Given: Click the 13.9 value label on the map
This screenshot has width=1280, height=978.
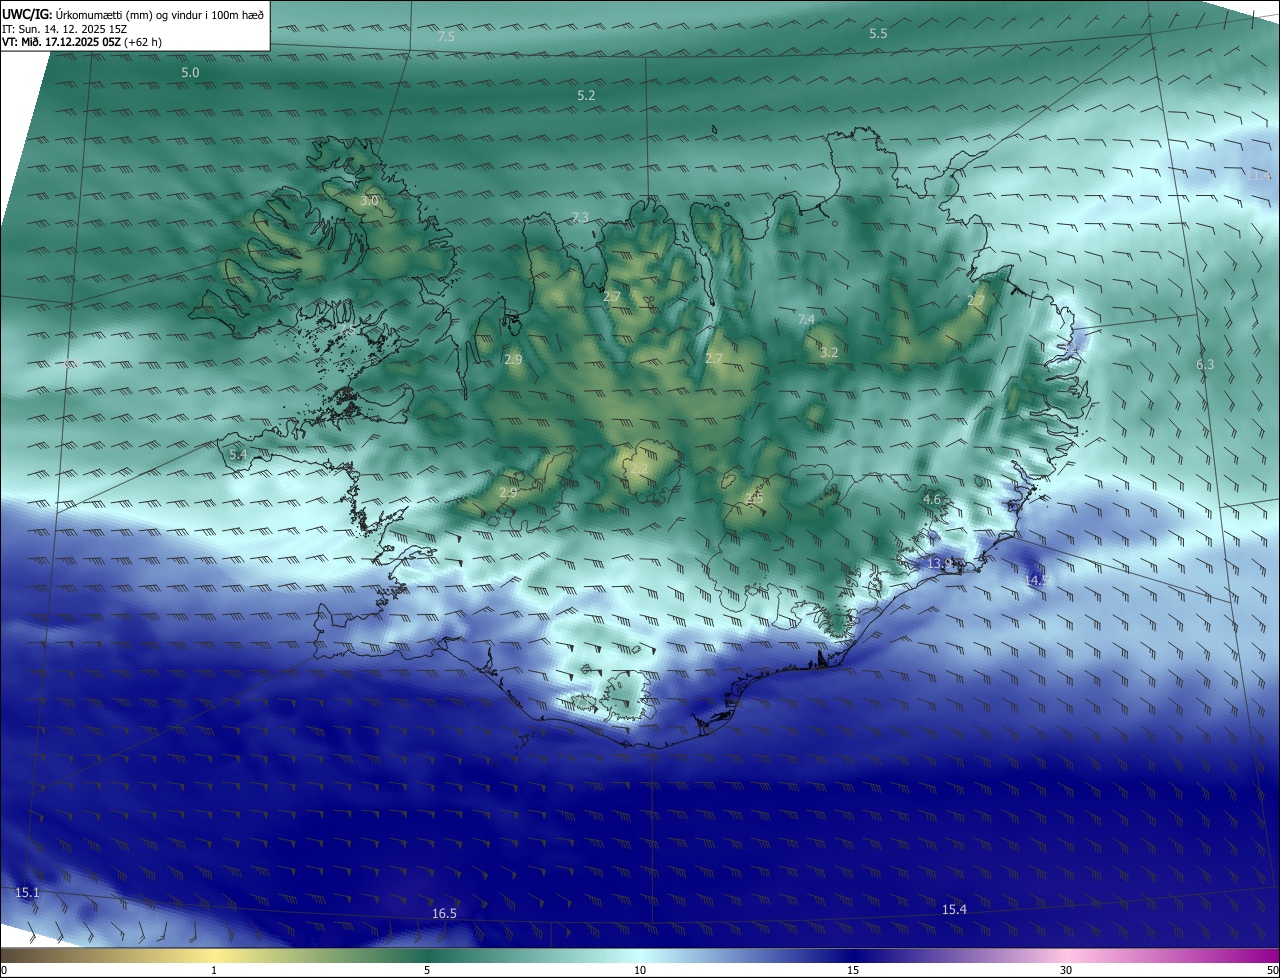Looking at the screenshot, I should (940, 563).
